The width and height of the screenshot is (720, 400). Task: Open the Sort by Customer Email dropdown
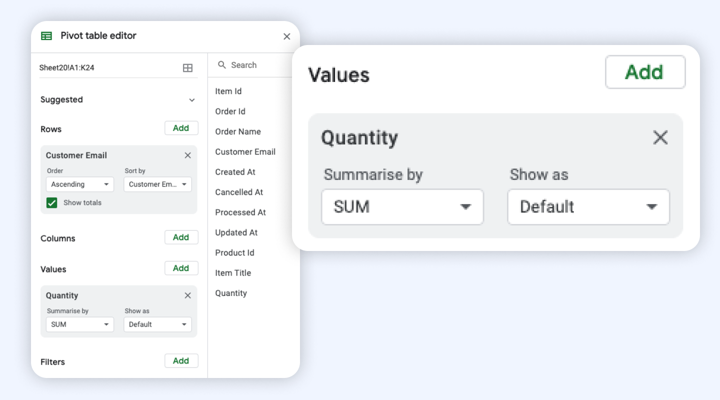158,184
